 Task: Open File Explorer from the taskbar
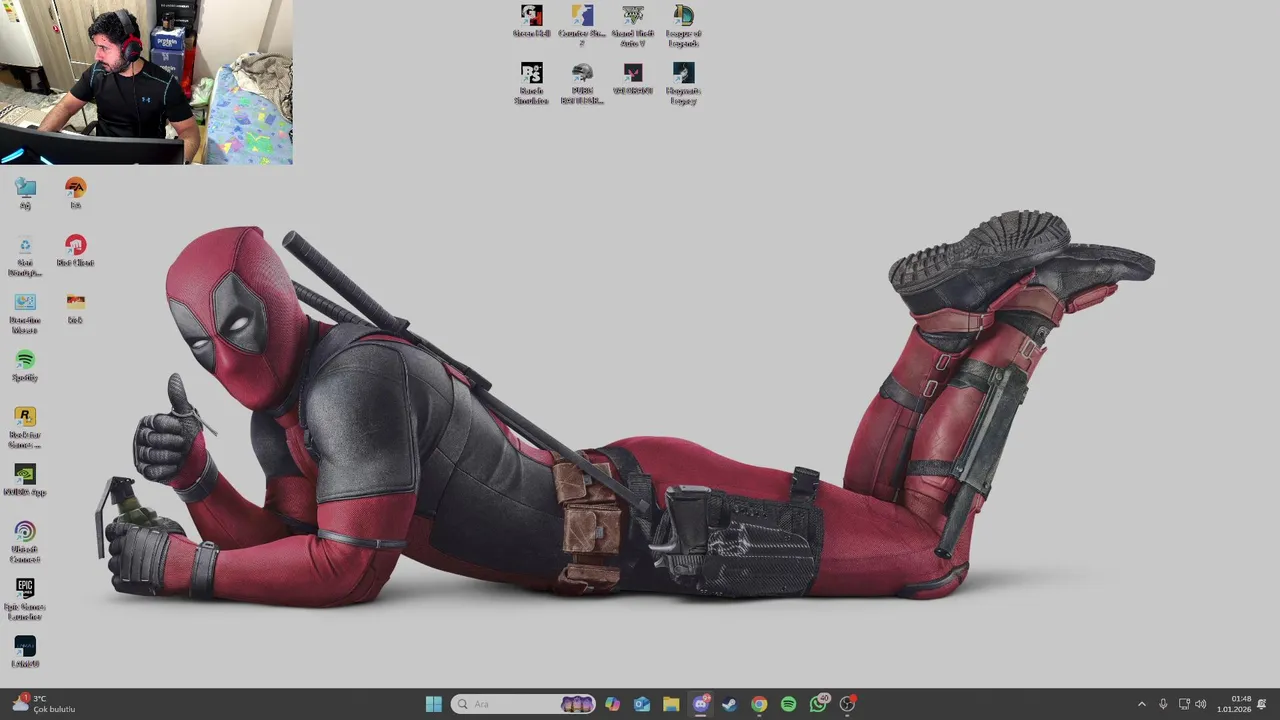click(671, 704)
